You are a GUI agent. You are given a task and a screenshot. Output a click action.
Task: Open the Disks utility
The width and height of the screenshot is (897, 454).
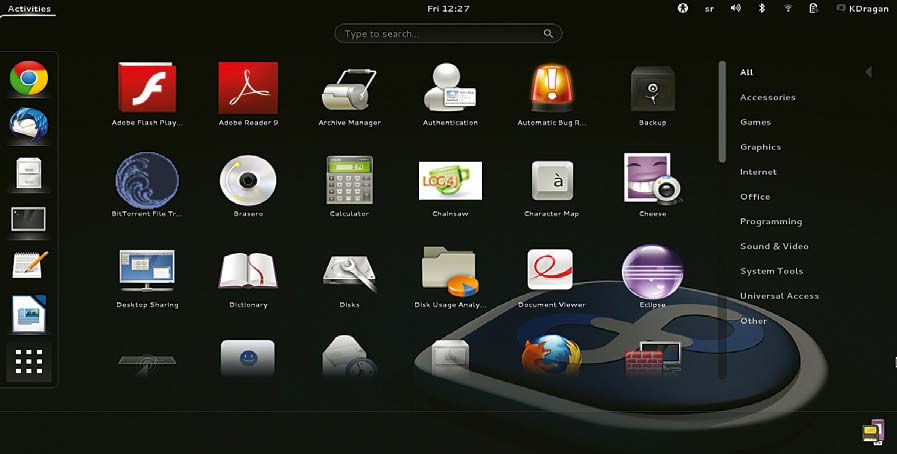coord(349,273)
